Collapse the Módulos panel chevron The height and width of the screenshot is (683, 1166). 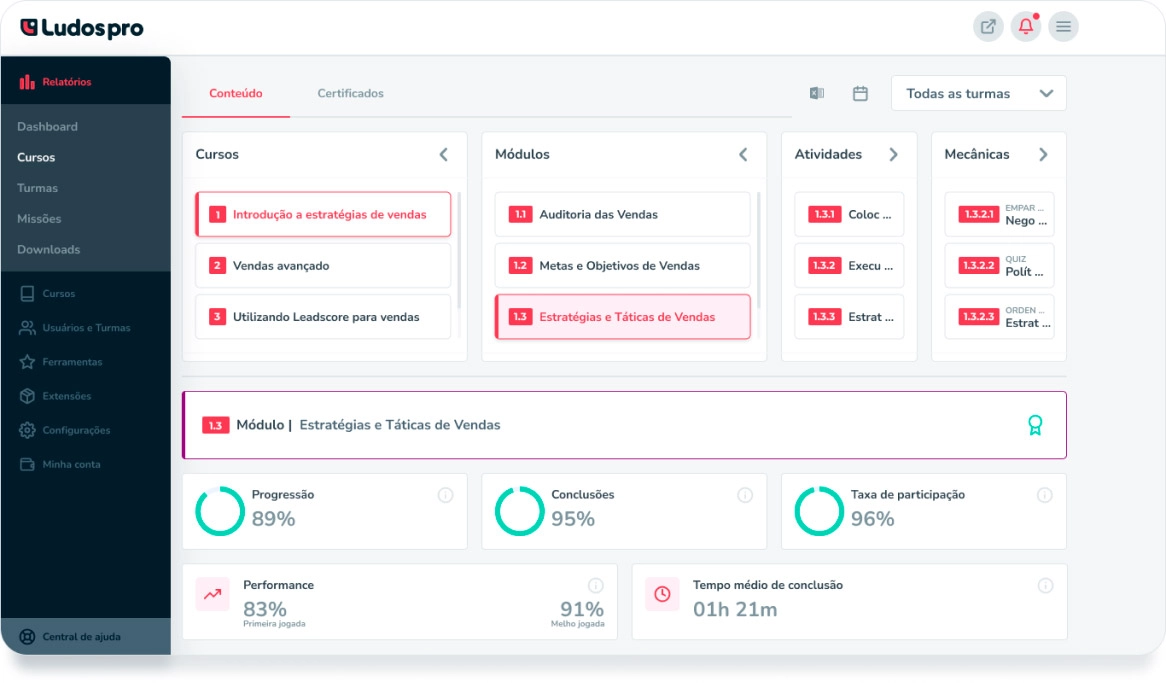pyautogui.click(x=743, y=154)
